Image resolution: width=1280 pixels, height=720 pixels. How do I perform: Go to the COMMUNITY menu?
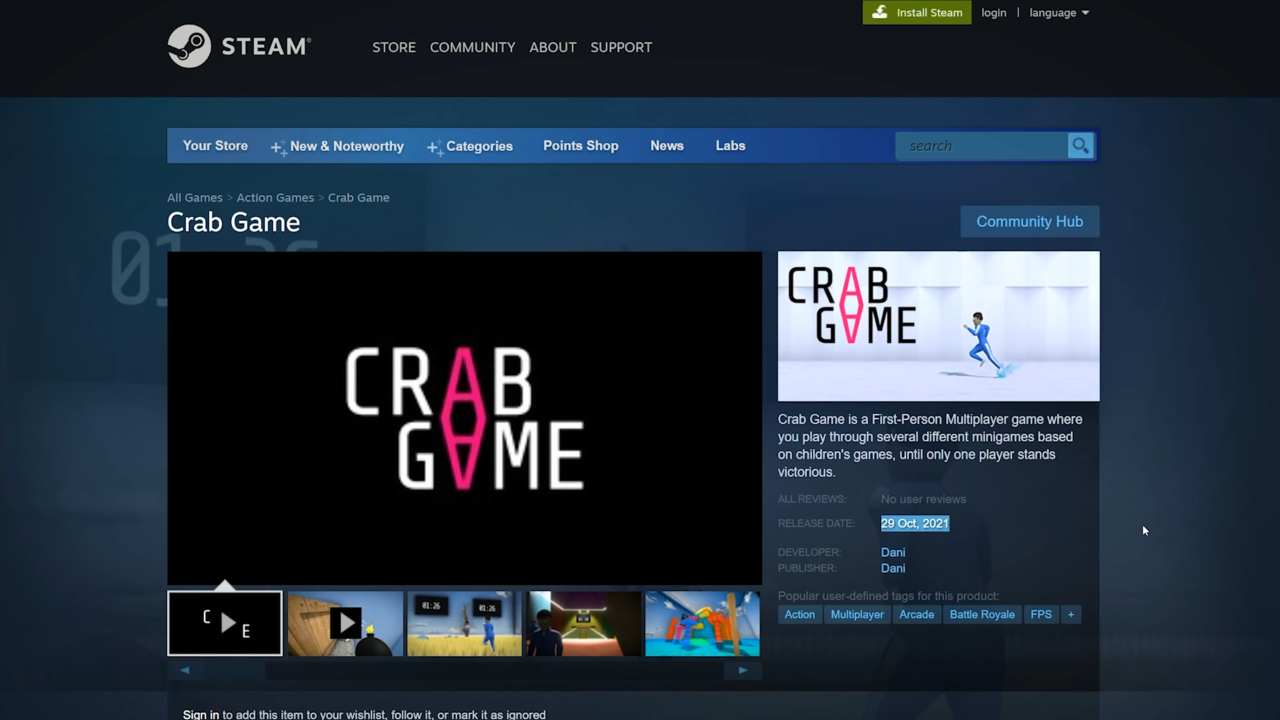coord(472,47)
